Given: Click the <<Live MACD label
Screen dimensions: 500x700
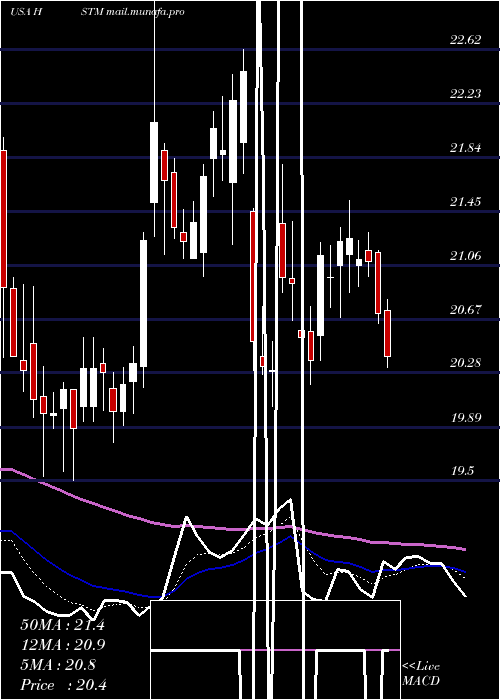Looking at the screenshot, I should 421,674.
